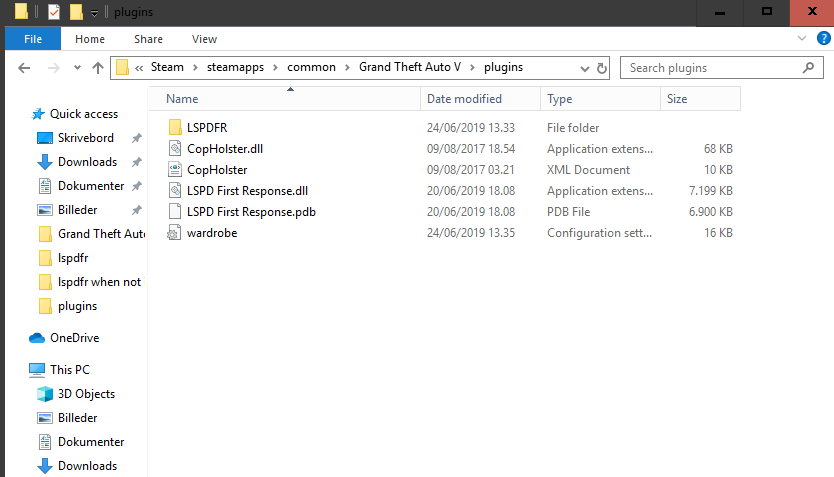Select the file name CopHolster.dll
Viewport: 834px width, 477px height.
225,148
